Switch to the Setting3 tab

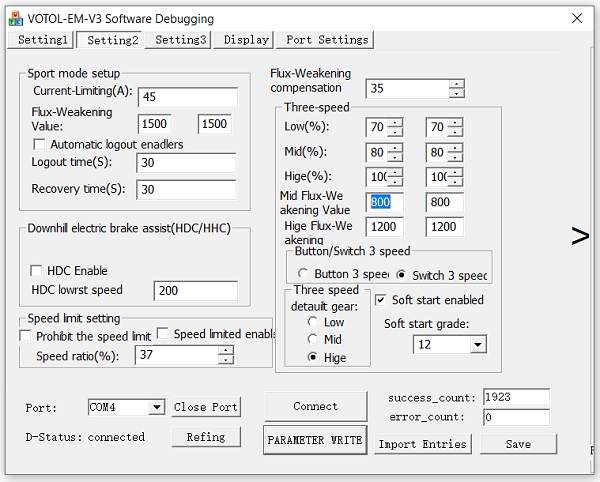[180, 40]
